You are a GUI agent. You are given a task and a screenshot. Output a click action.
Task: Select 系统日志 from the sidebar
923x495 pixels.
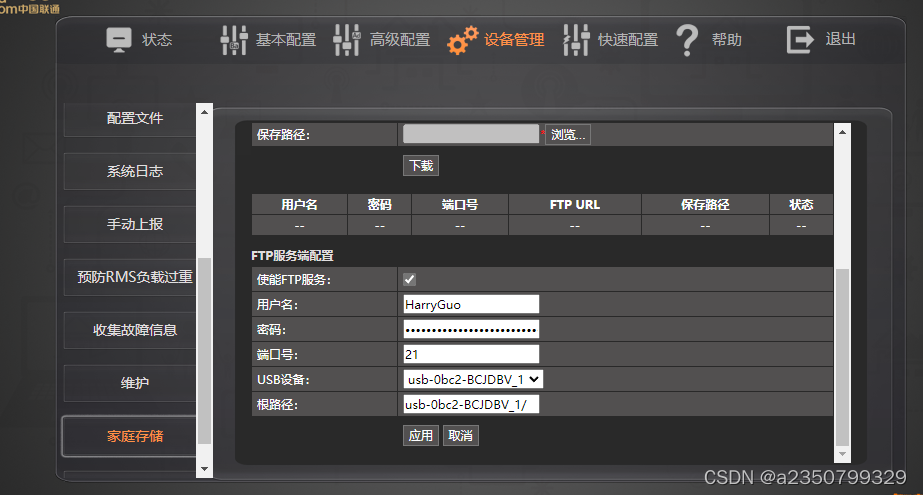pyautogui.click(x=135, y=171)
